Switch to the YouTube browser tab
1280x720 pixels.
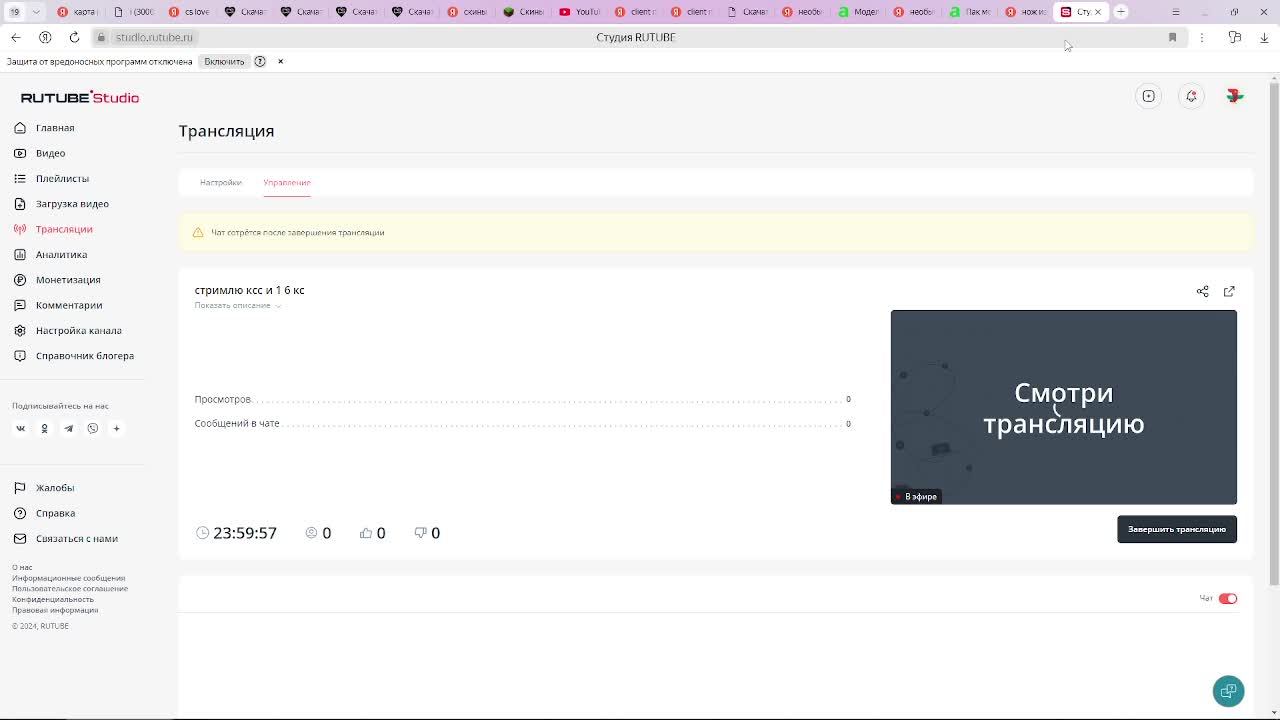coord(579,12)
